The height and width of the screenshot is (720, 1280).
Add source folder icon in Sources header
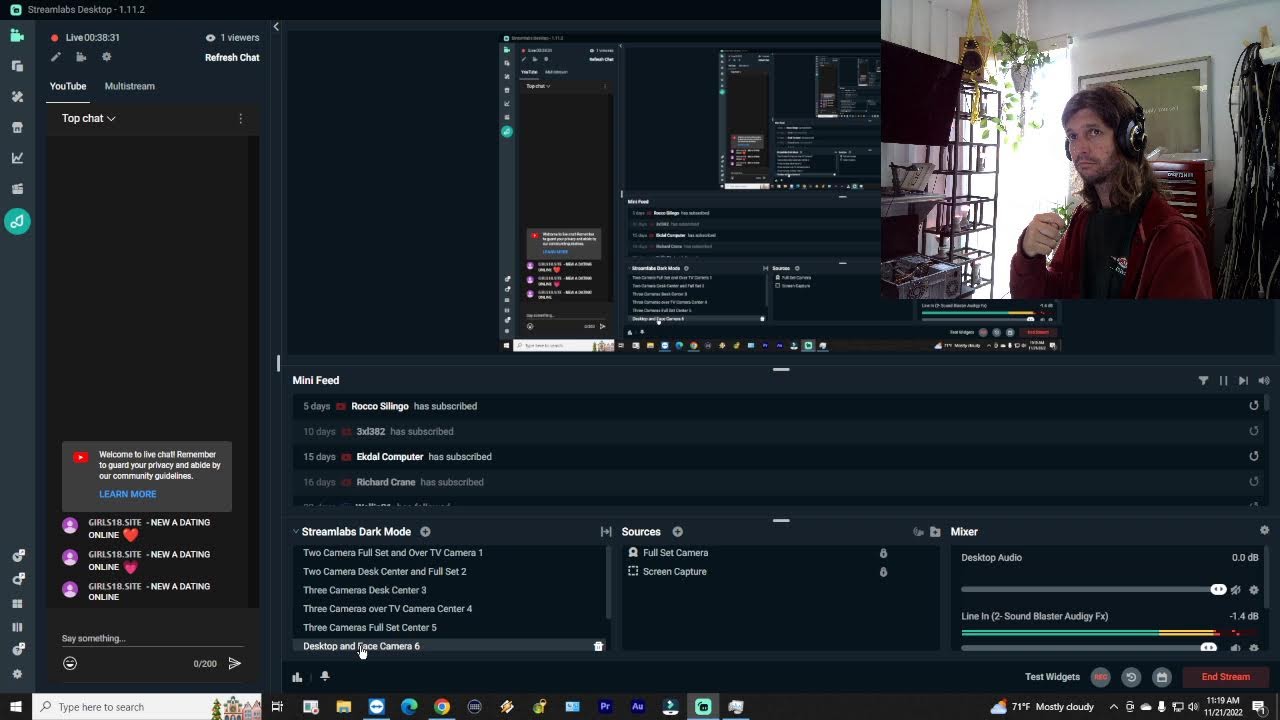(x=935, y=532)
